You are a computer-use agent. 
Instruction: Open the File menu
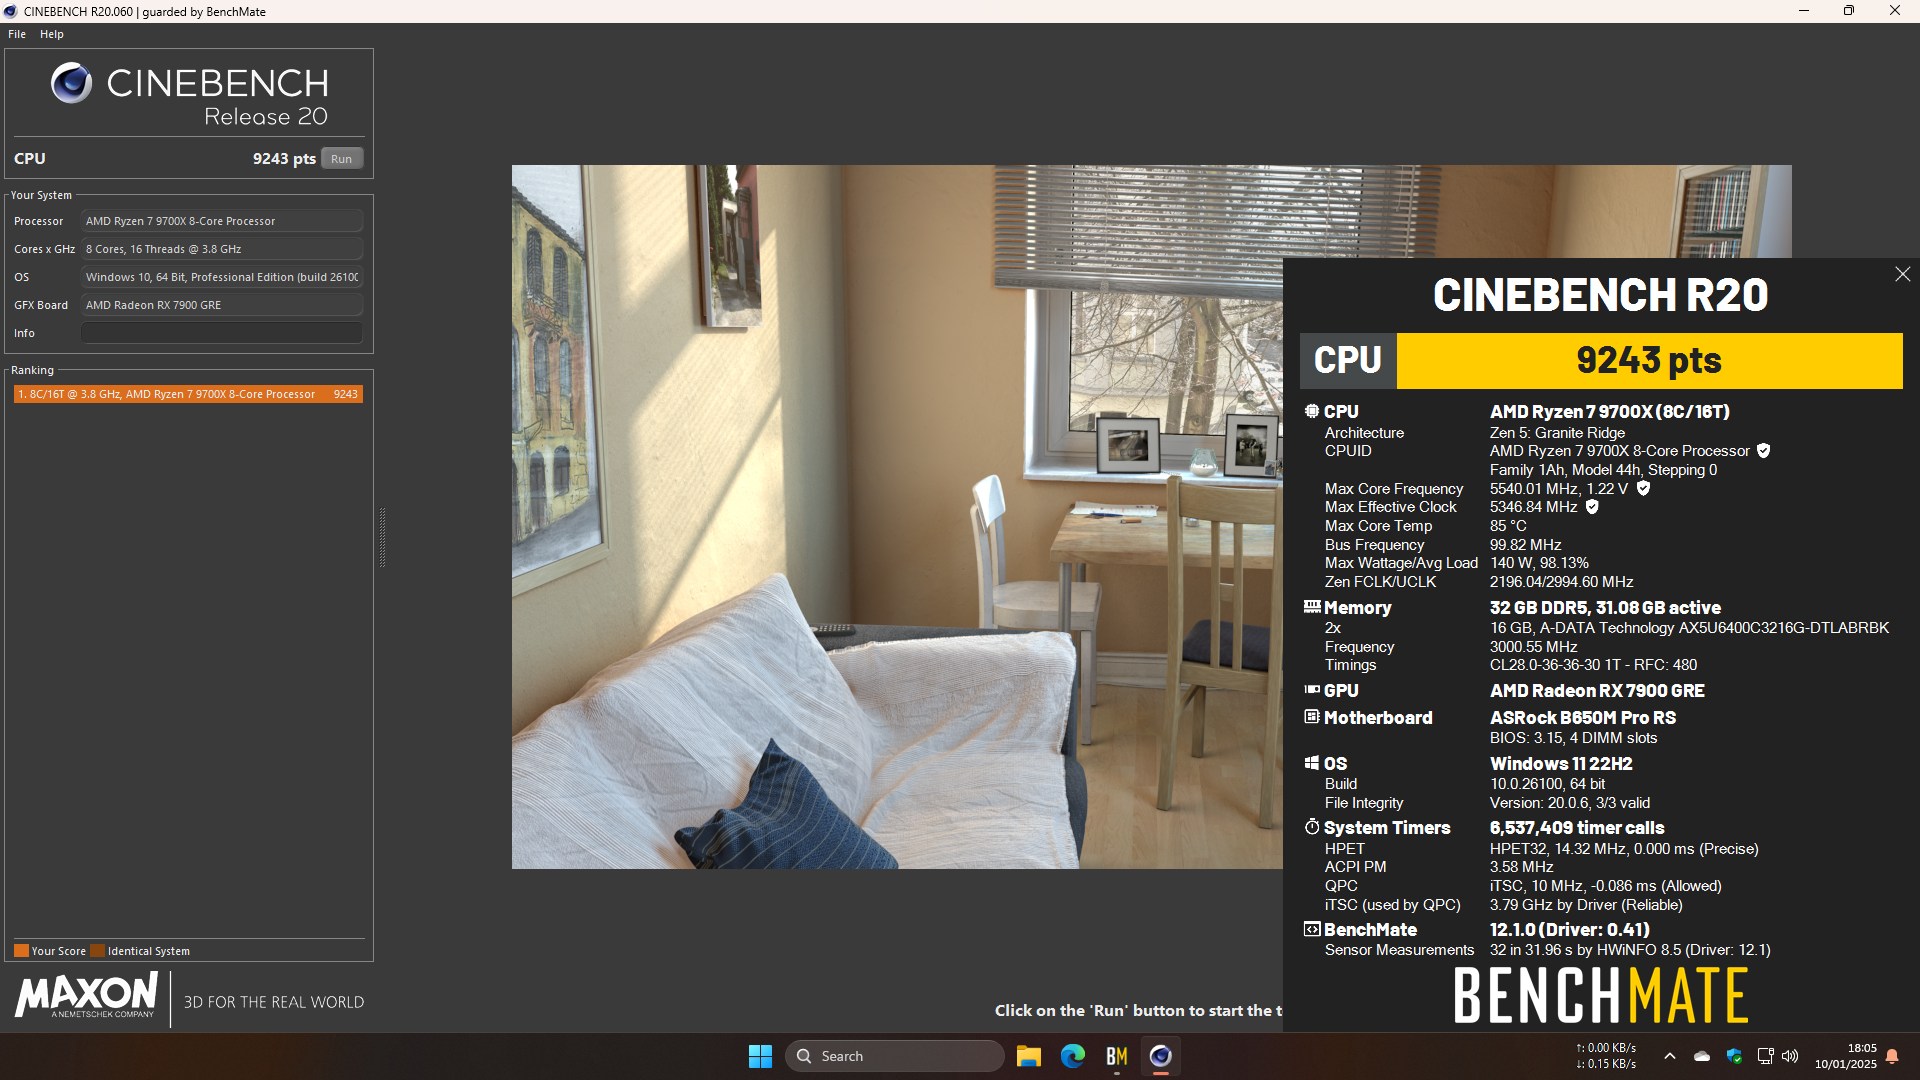(17, 34)
